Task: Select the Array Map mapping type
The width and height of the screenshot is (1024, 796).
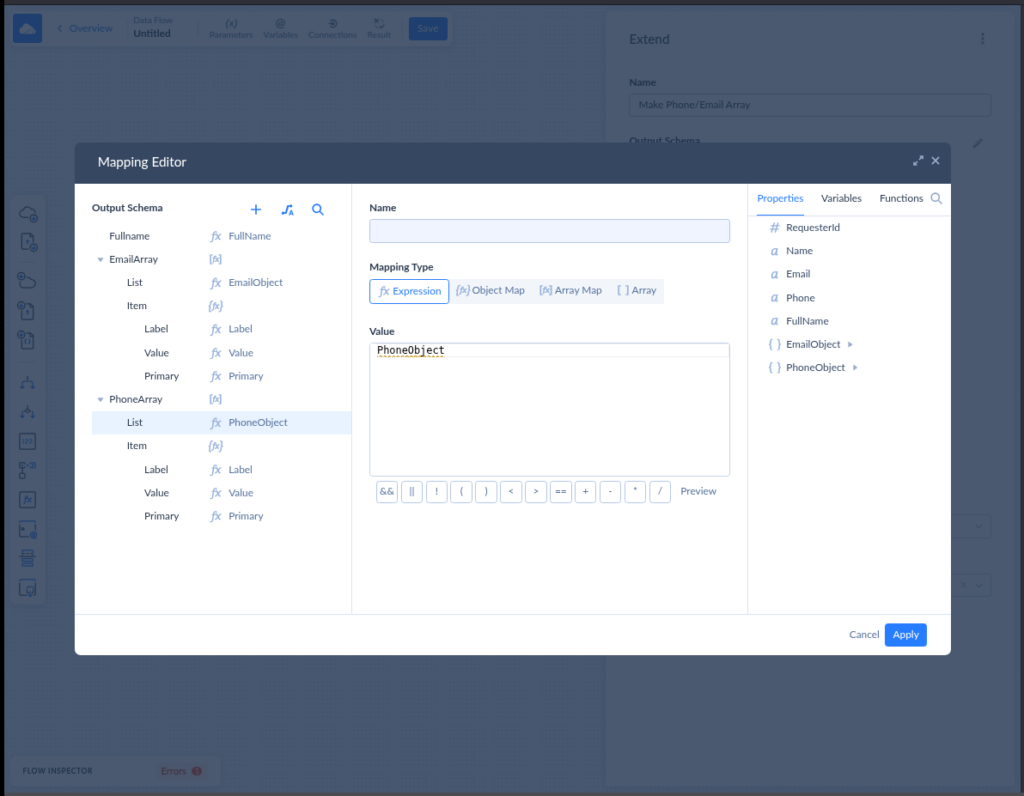Action: point(570,291)
